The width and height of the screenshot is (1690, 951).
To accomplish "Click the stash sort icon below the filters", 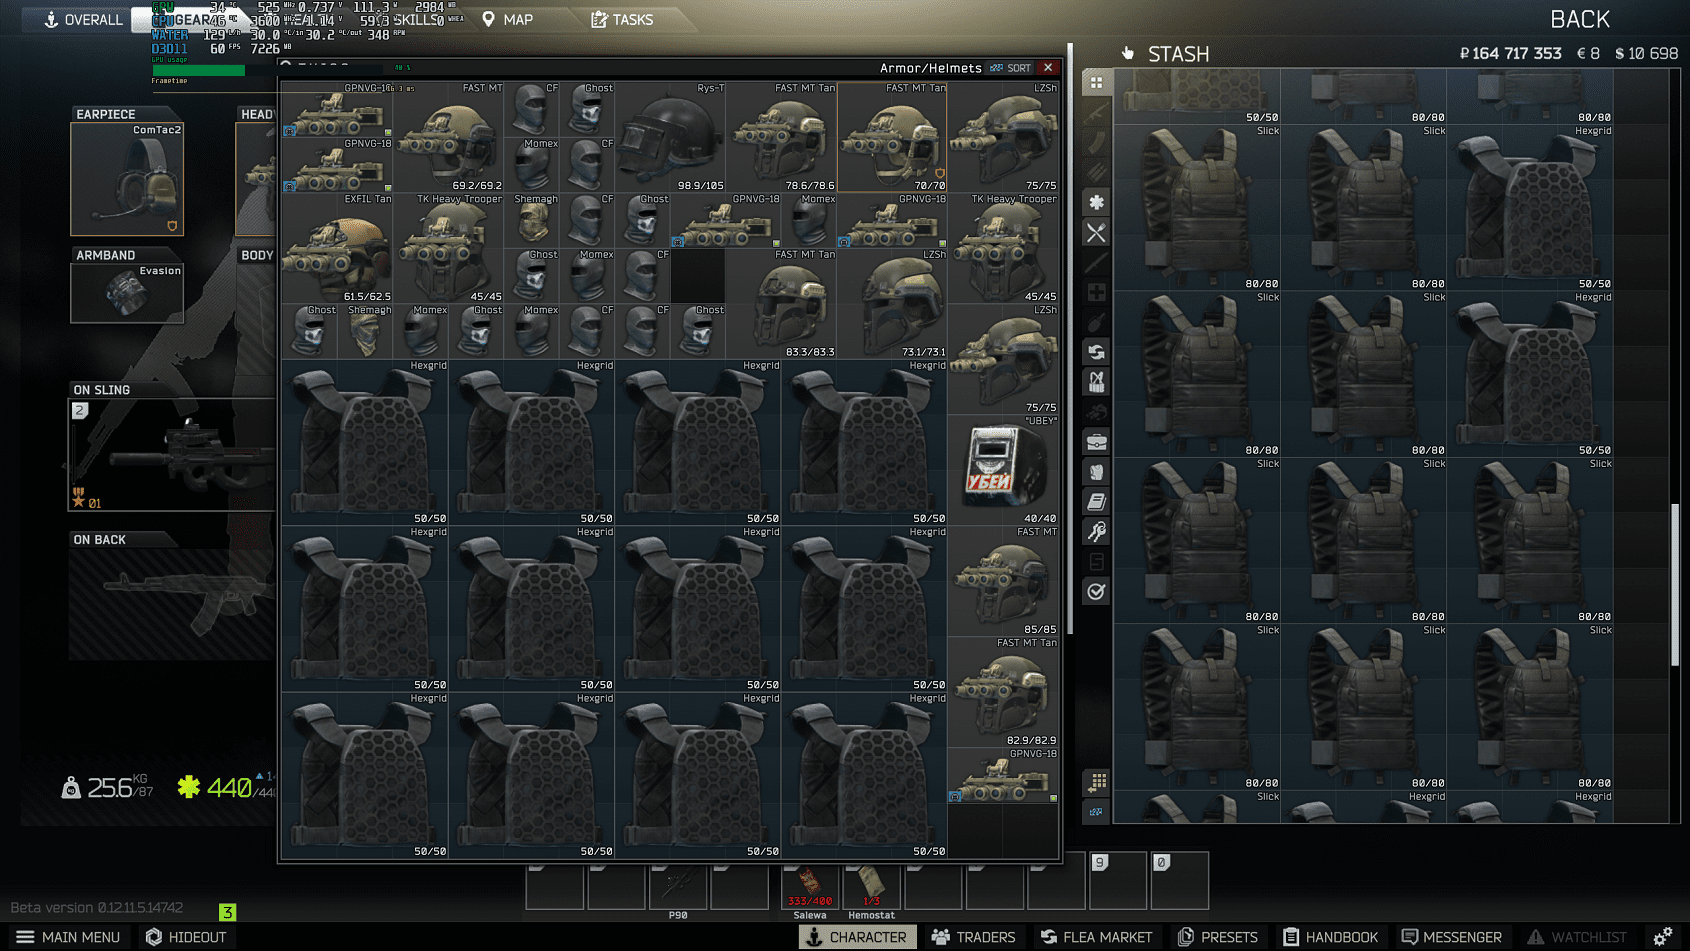I will click(1097, 811).
